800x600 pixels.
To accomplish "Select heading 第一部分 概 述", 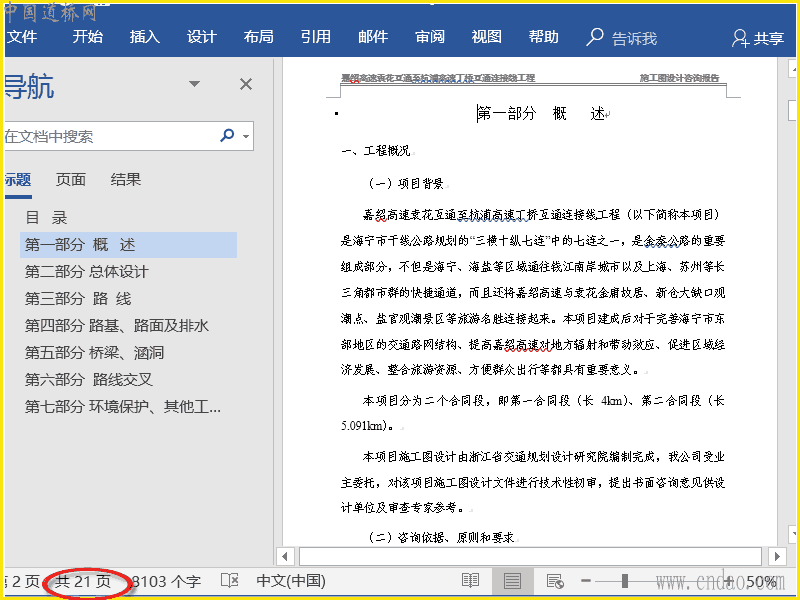I will pyautogui.click(x=129, y=245).
